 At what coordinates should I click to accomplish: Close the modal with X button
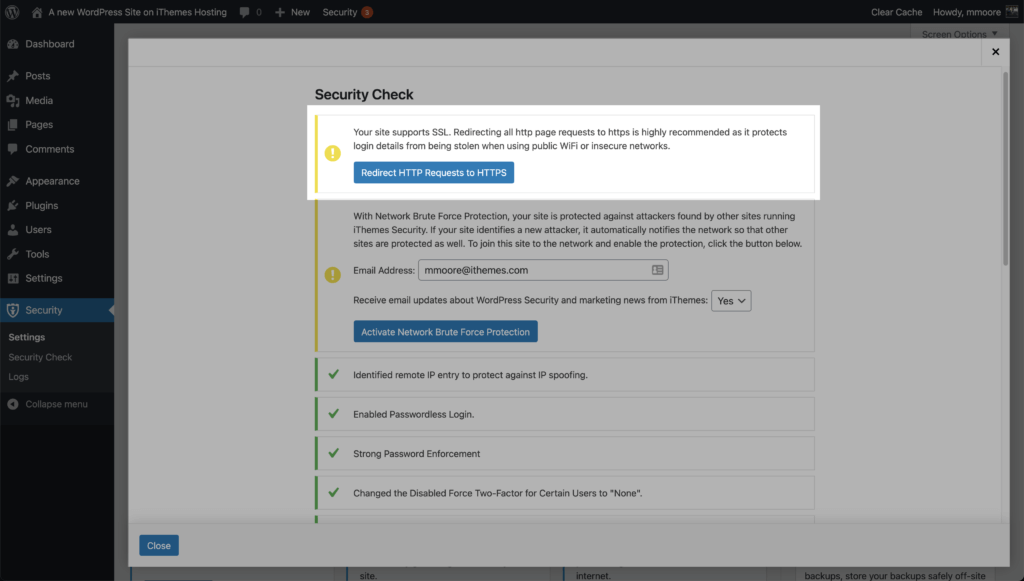[995, 52]
